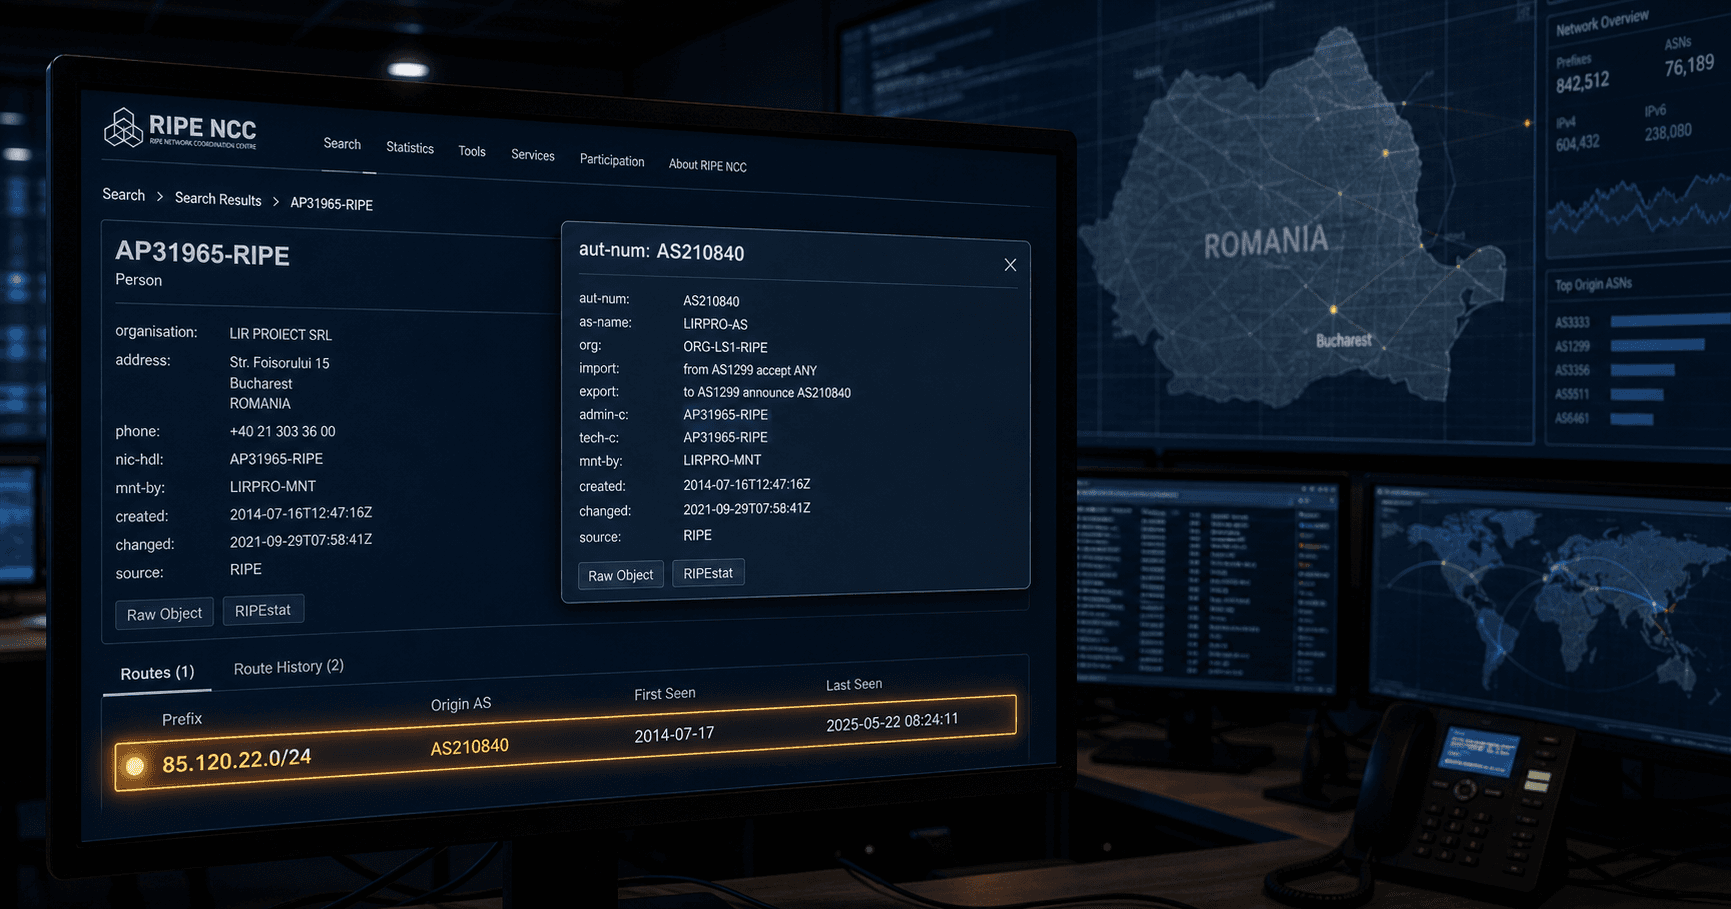Select the Routes (1) tab
Viewport: 1731px width, 909px height.
click(157, 673)
